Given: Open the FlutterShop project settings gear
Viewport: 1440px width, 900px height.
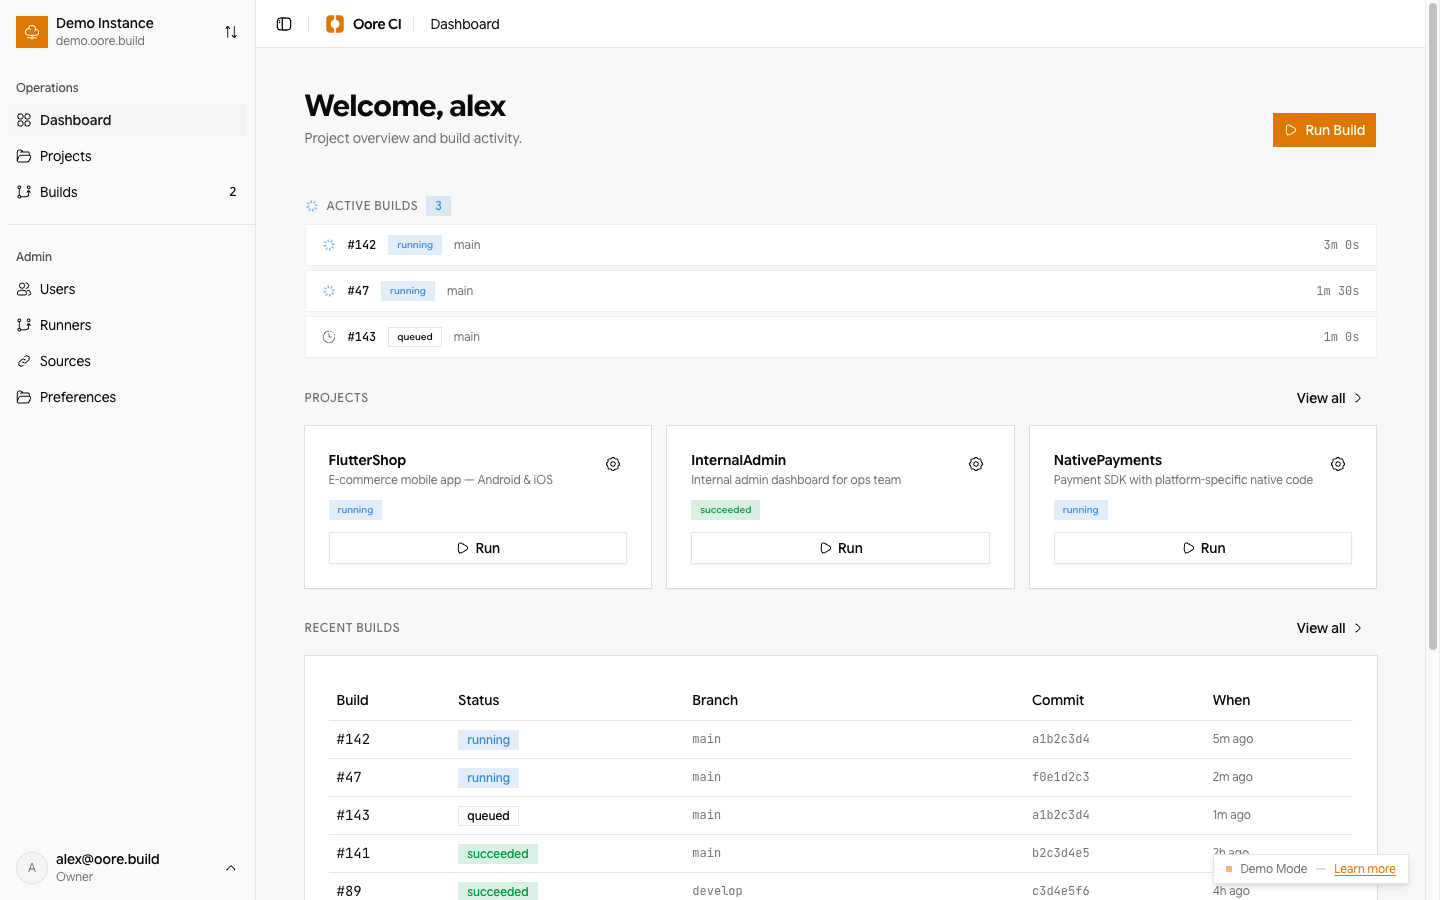Looking at the screenshot, I should 613,464.
